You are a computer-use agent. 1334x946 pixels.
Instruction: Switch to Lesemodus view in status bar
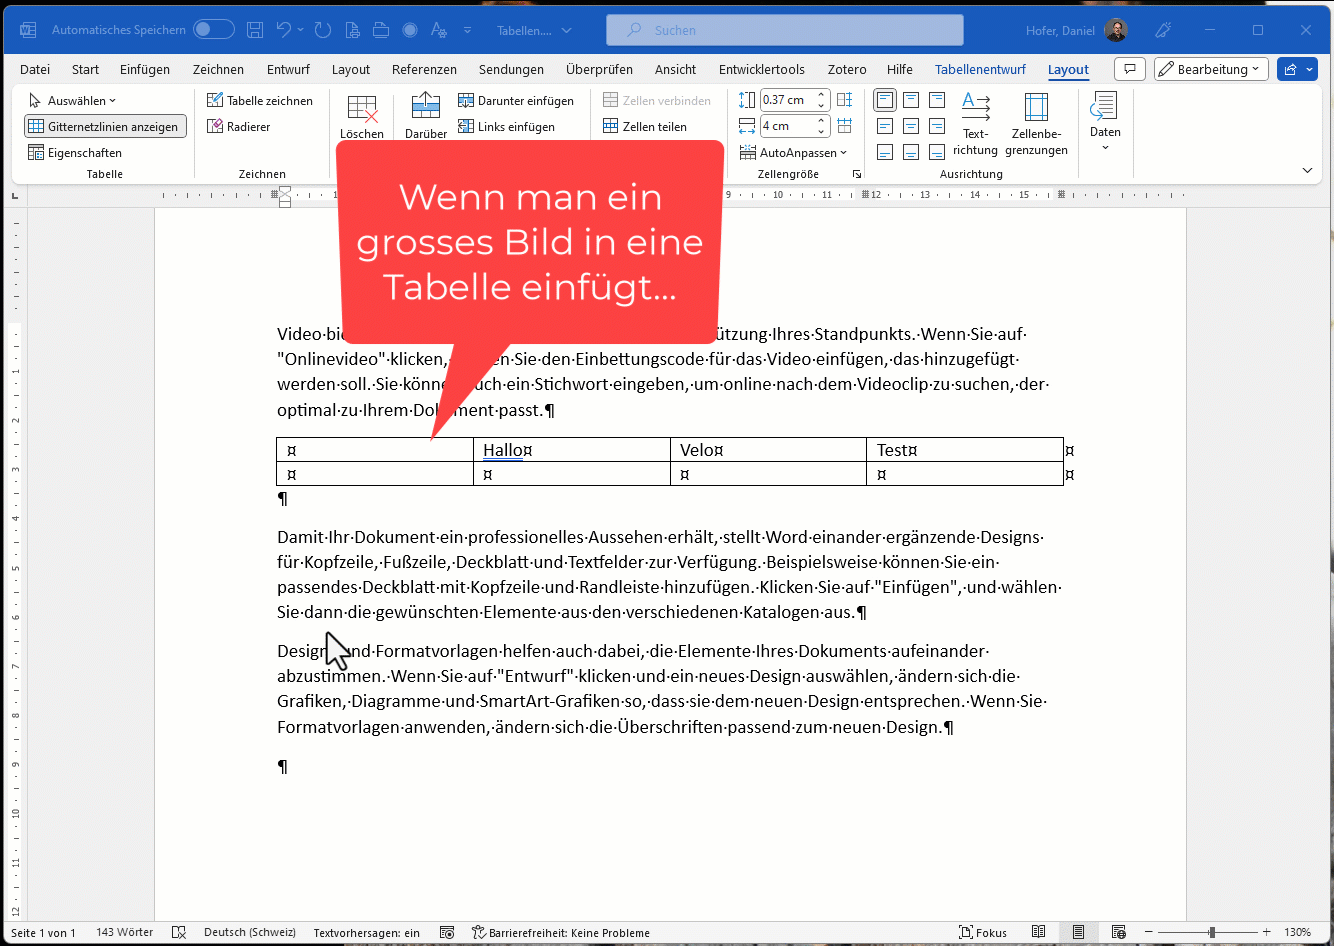coord(1039,932)
